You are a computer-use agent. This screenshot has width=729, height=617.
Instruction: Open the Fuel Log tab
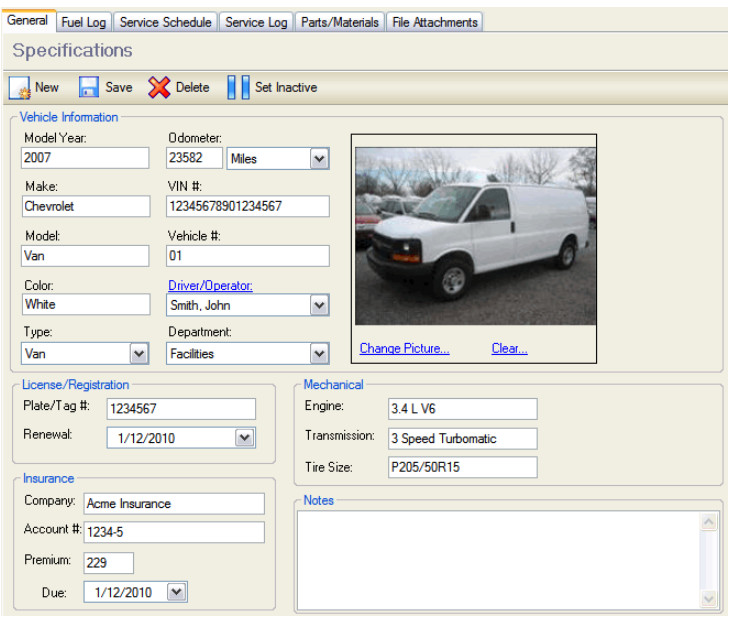[84, 22]
